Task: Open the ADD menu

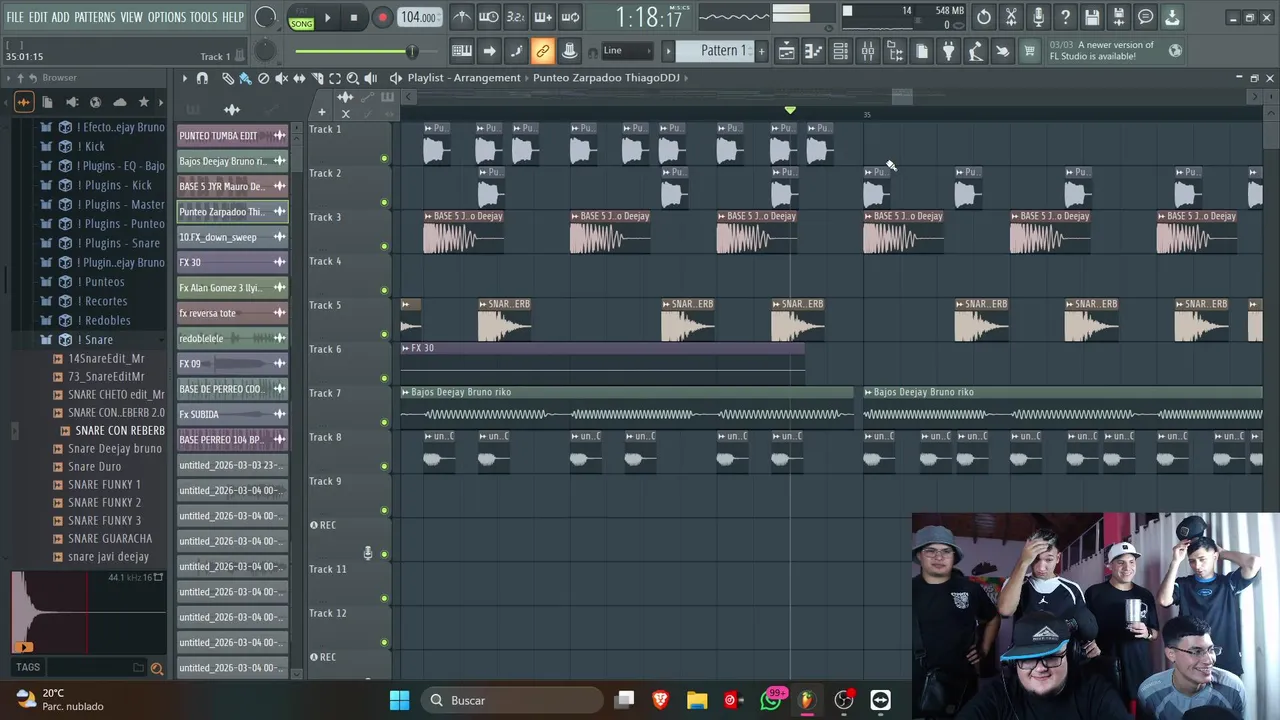Action: pyautogui.click(x=61, y=17)
